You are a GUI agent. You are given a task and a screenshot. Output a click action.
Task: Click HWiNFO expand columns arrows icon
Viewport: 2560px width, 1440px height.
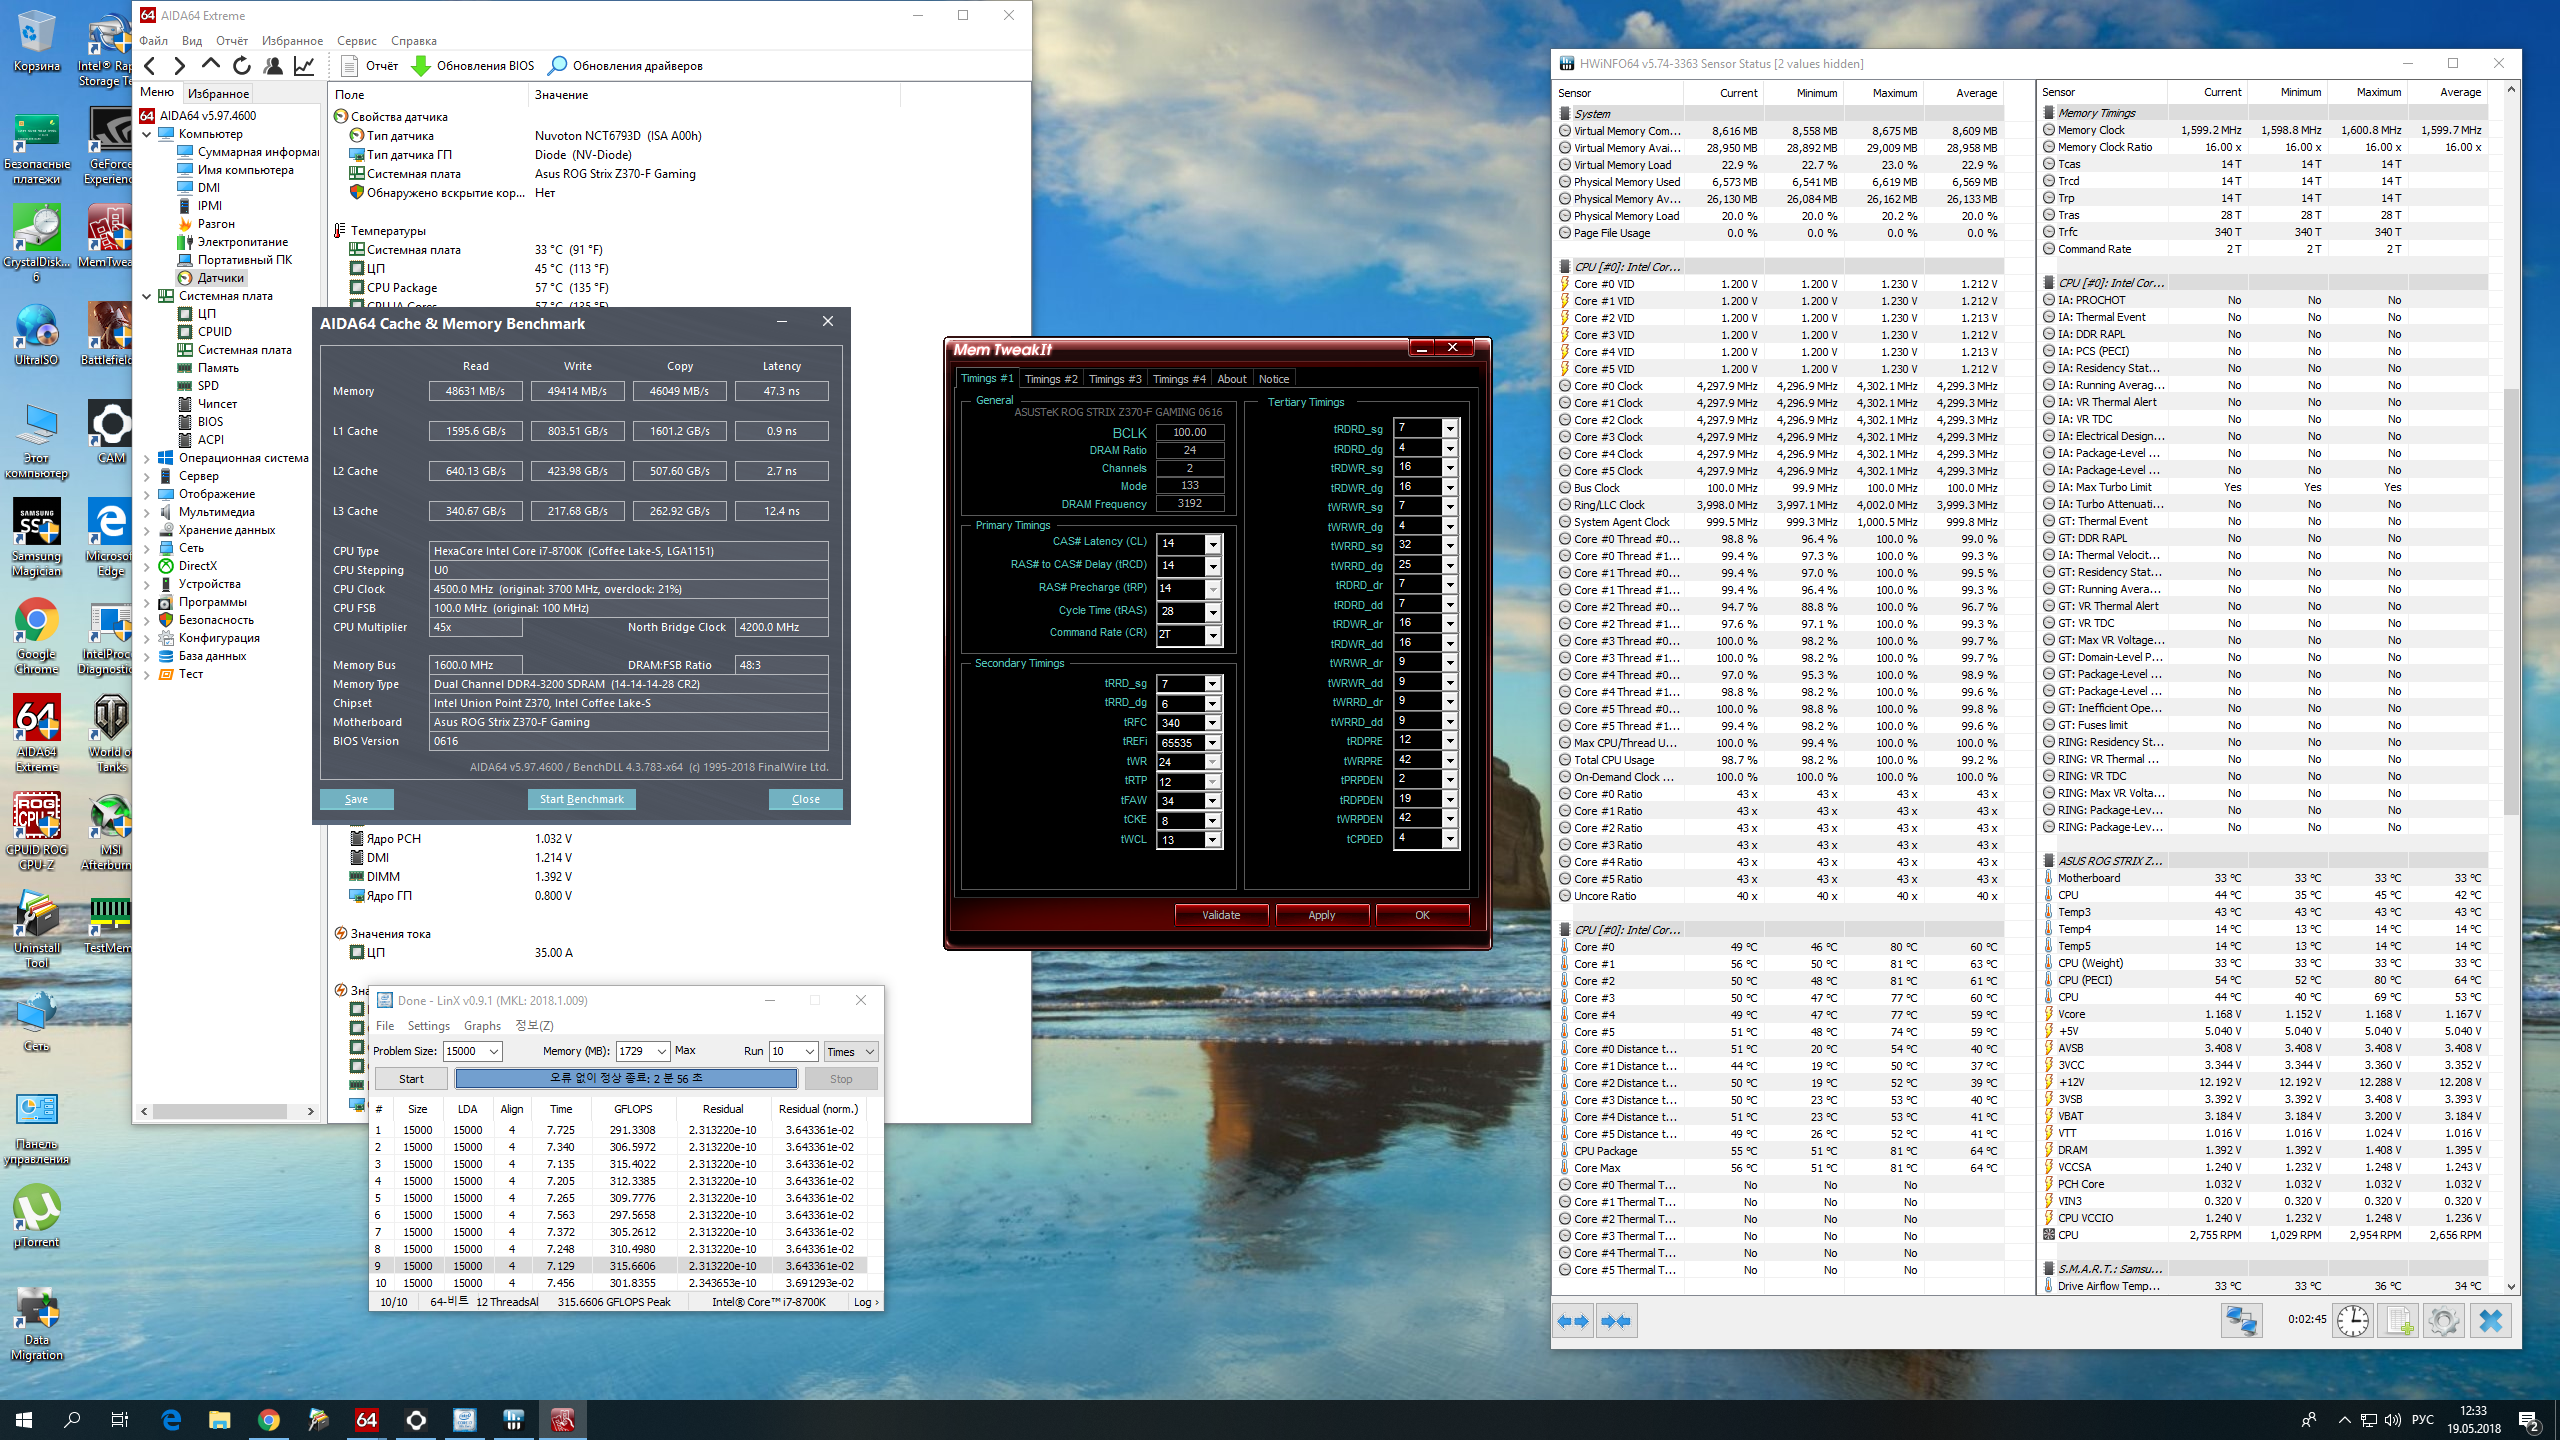point(1573,1321)
